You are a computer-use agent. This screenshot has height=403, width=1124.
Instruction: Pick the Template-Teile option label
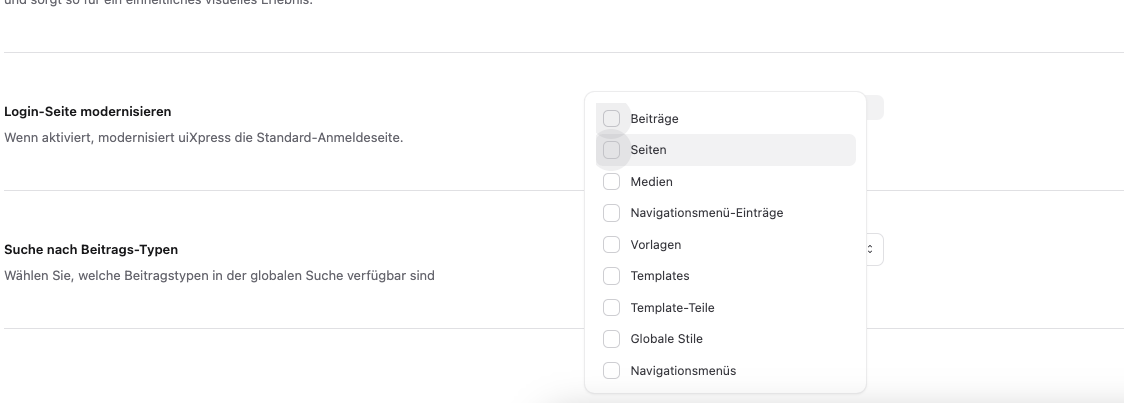pyautogui.click(x=672, y=308)
